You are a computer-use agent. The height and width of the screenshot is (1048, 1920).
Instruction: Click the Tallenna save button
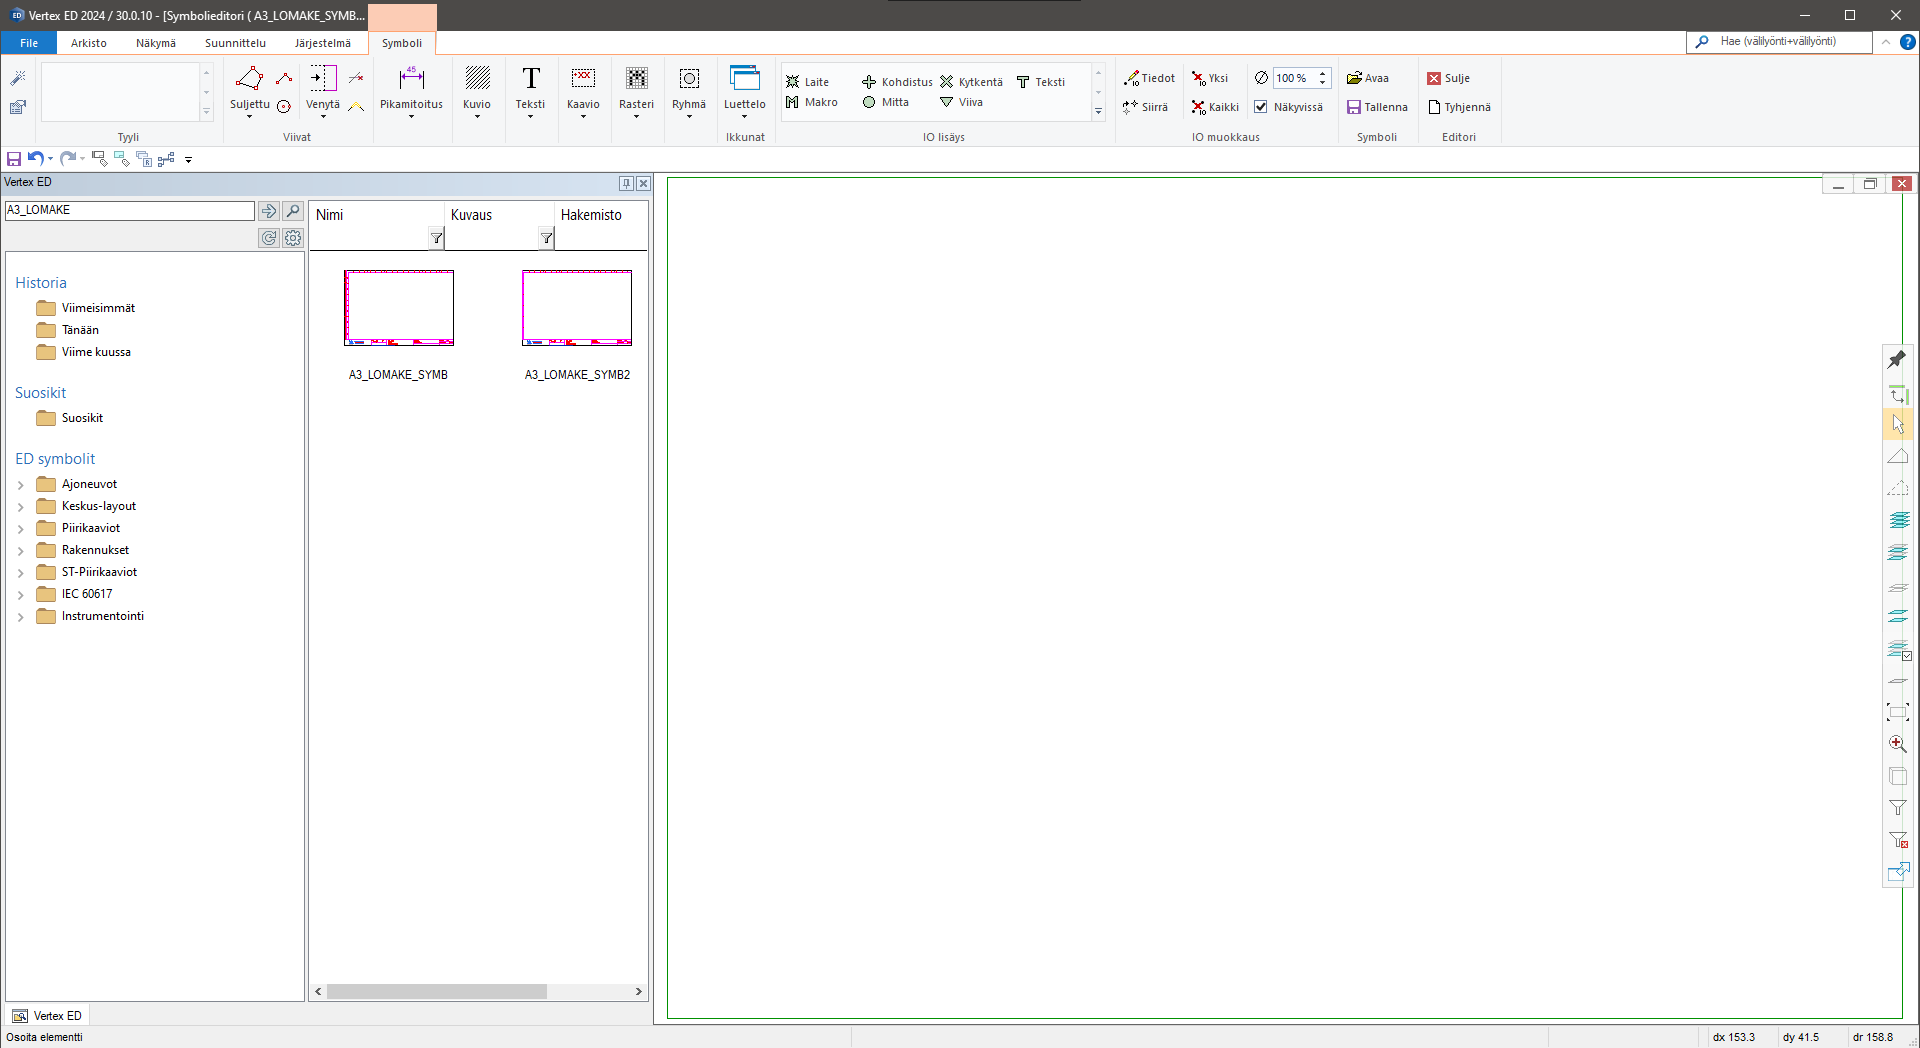(1377, 107)
